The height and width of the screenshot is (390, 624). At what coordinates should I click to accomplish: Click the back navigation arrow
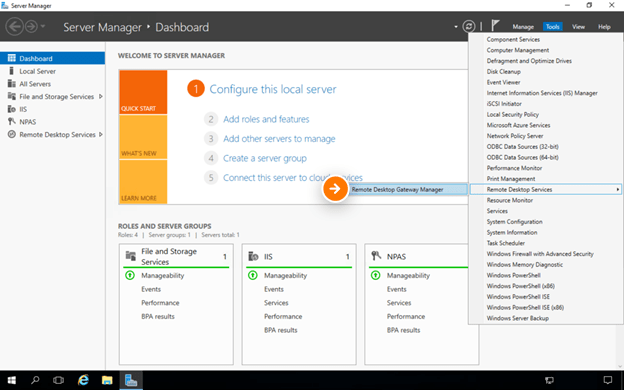(x=14, y=27)
